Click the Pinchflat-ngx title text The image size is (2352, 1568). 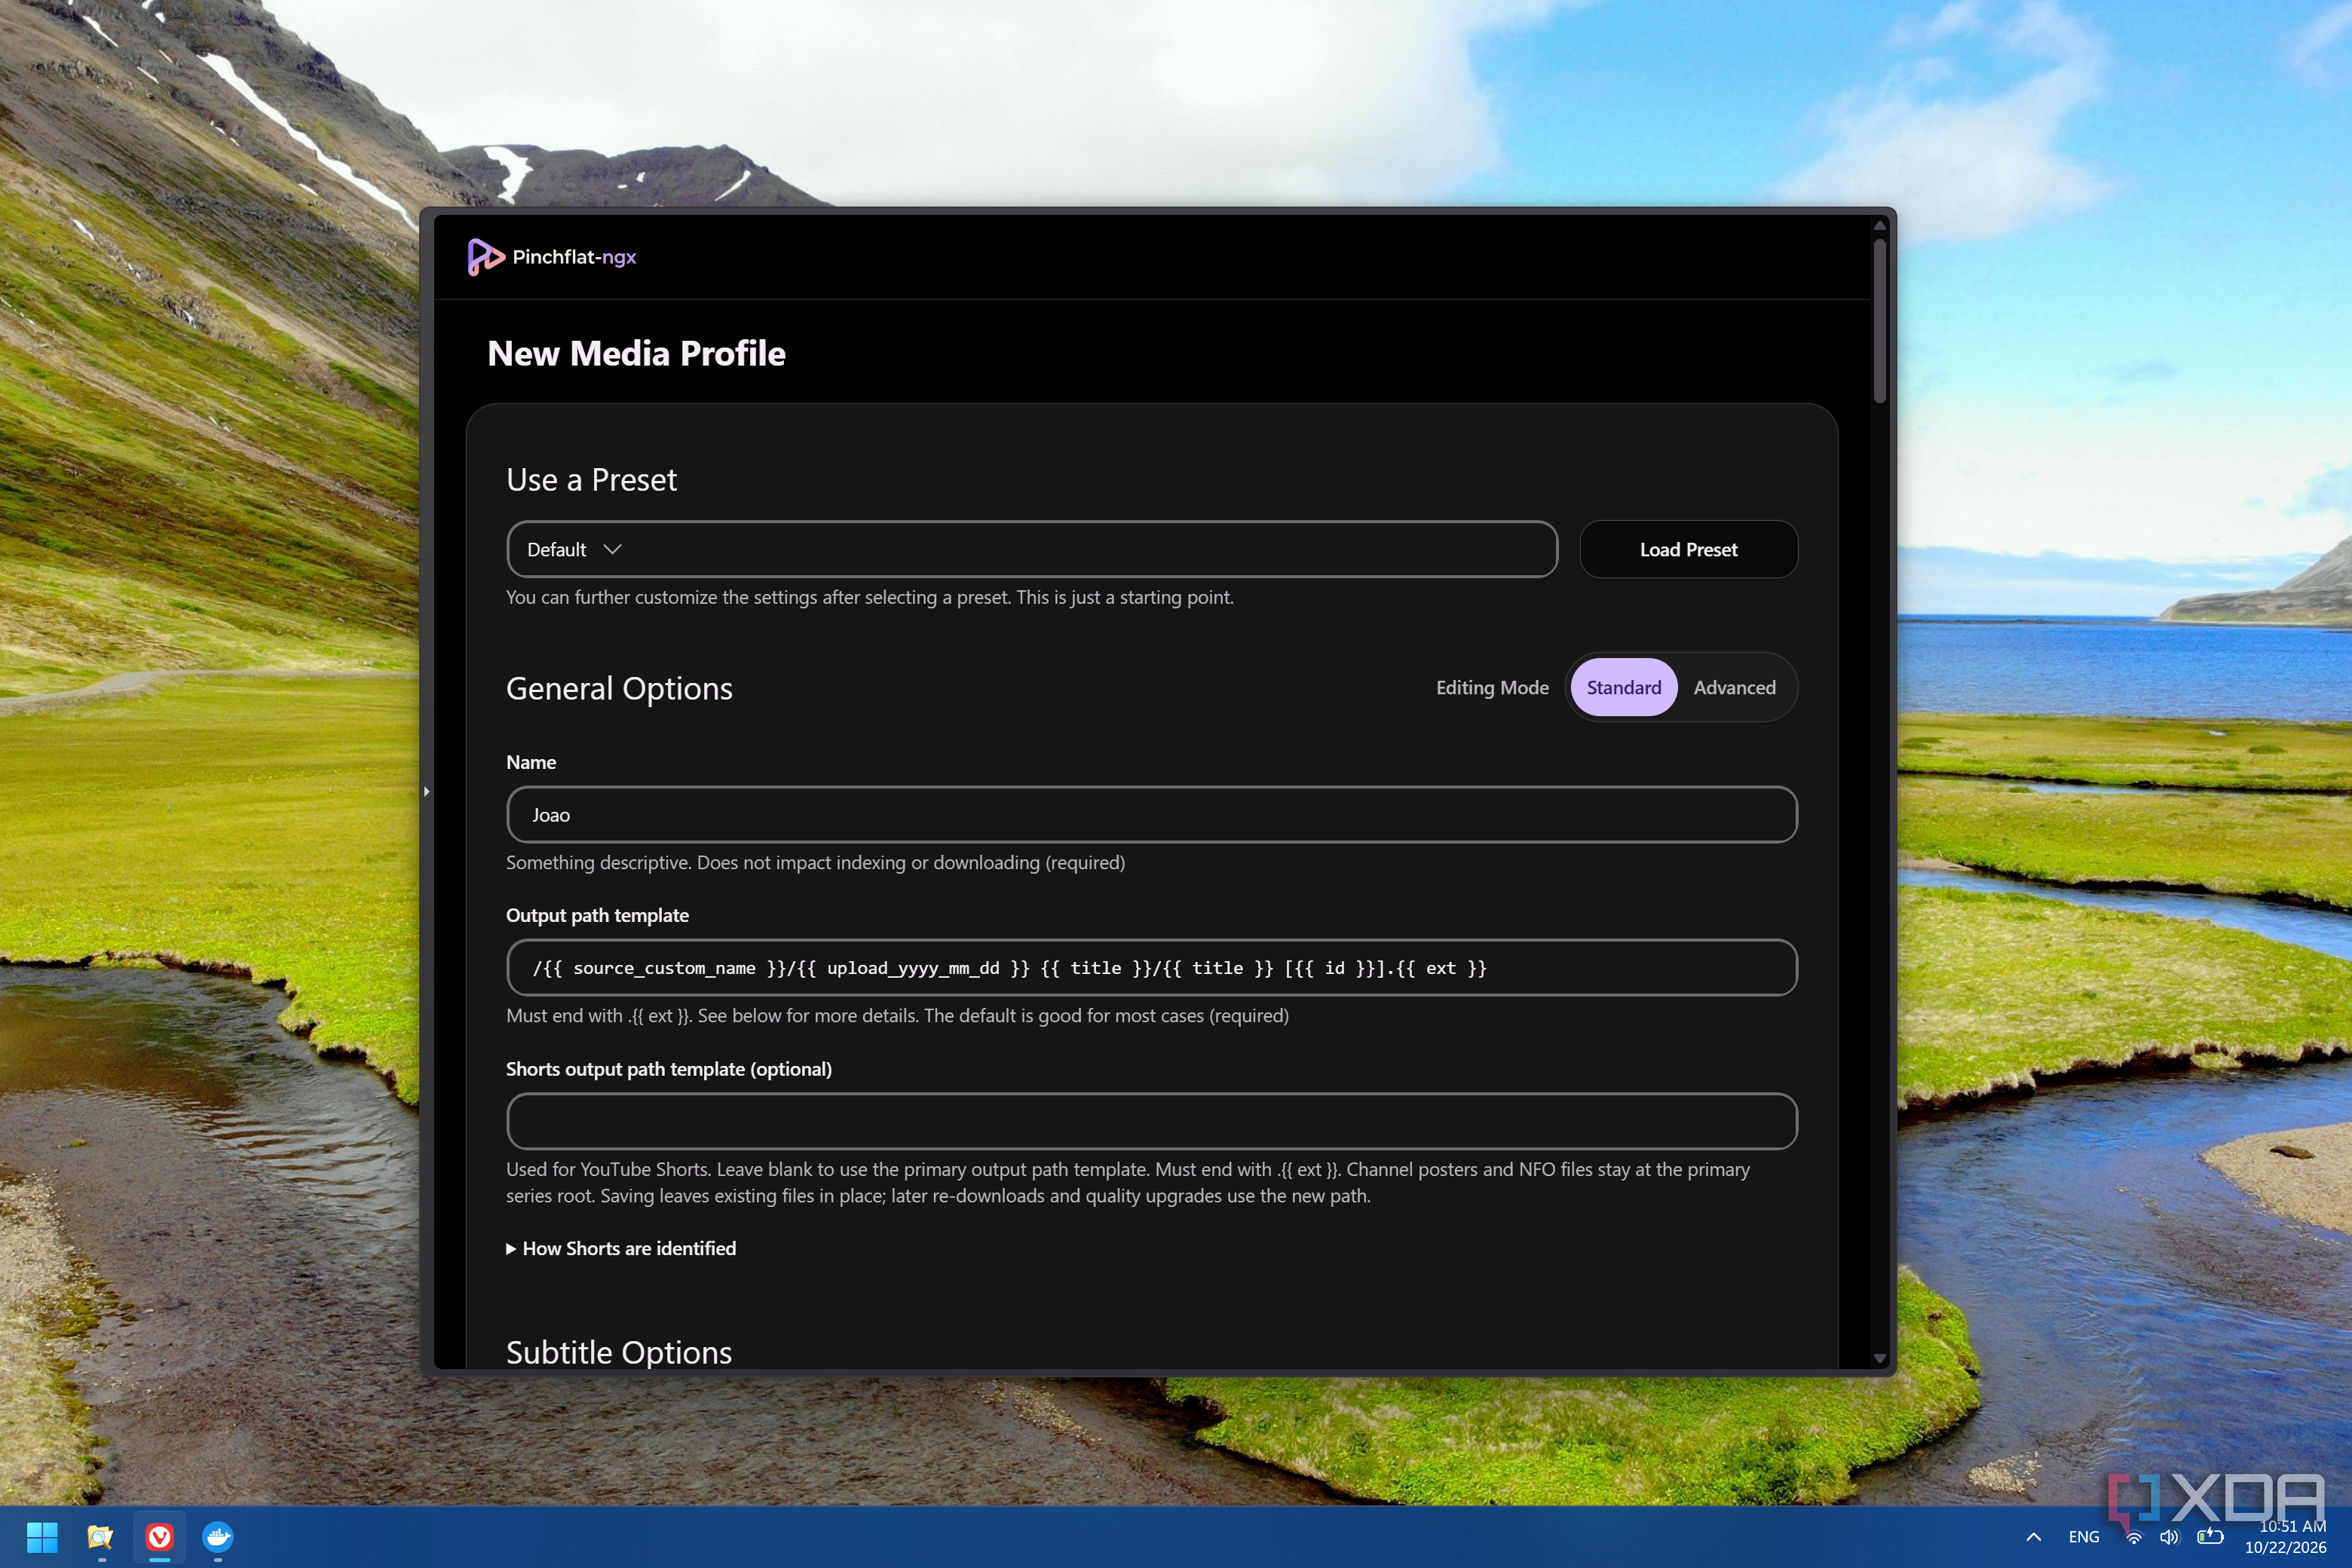[x=574, y=257]
